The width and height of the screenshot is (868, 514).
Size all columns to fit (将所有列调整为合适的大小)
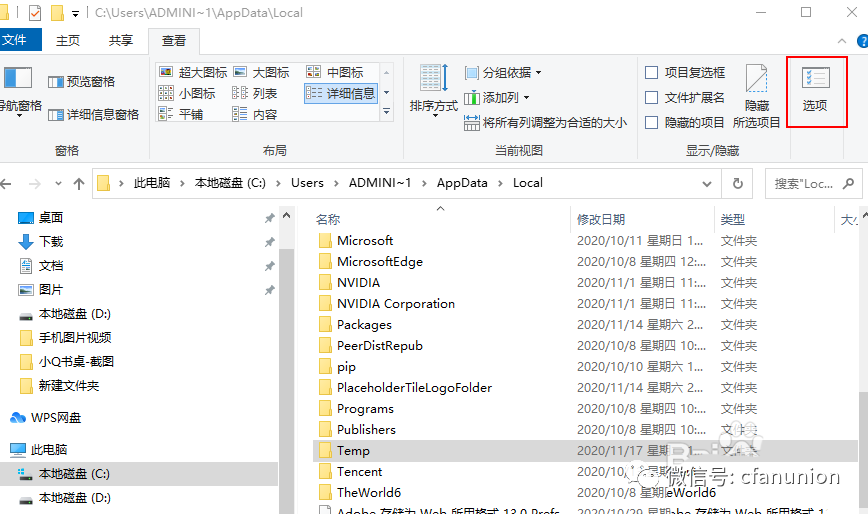pyautogui.click(x=545, y=122)
